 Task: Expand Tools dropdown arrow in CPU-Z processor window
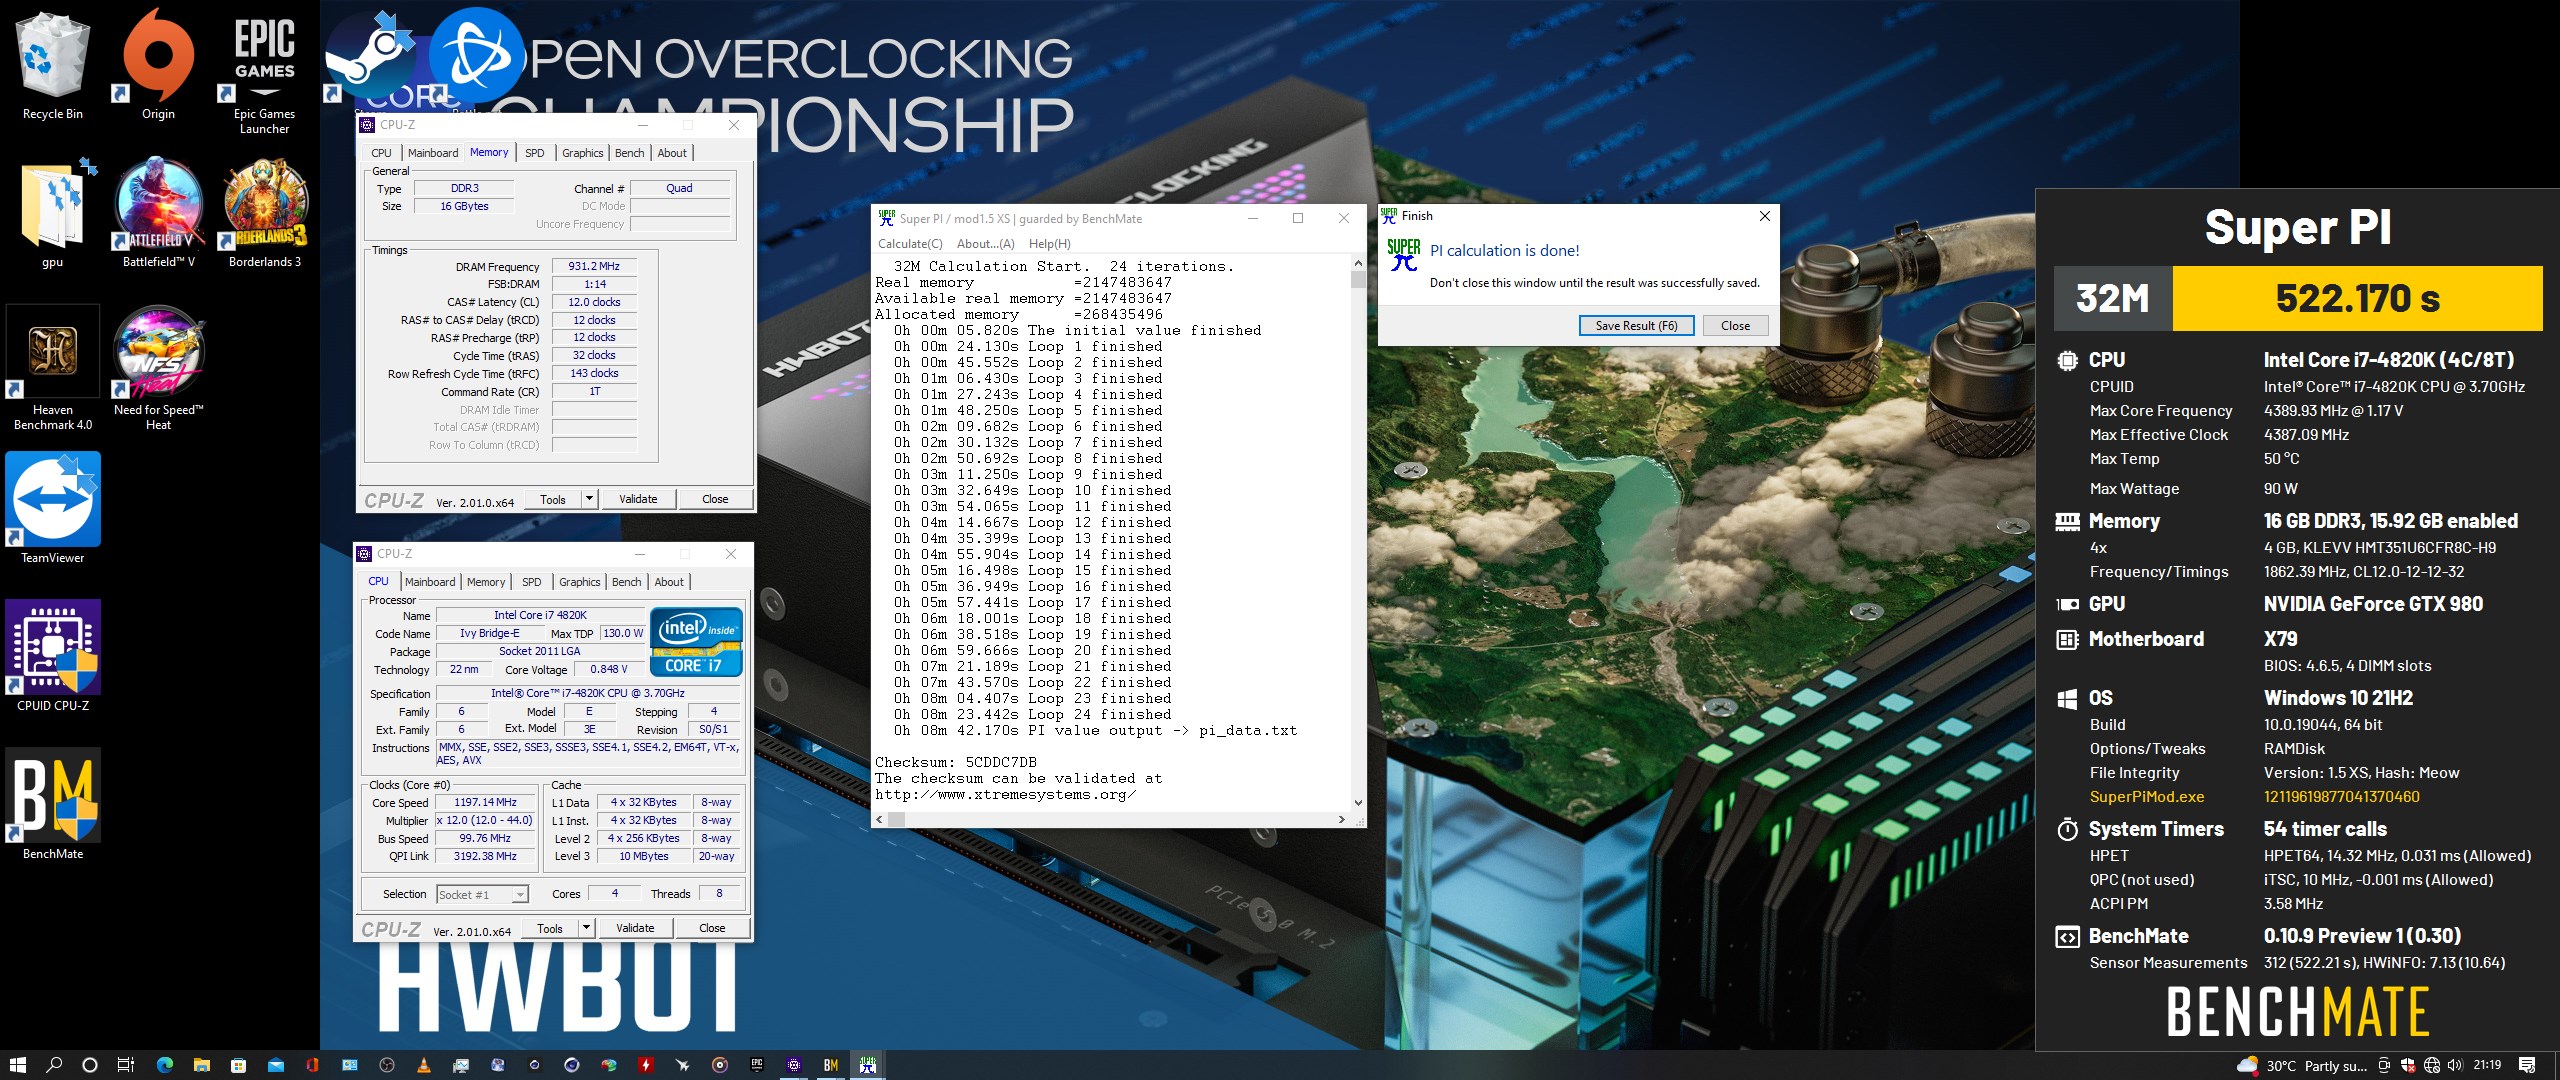pyautogui.click(x=586, y=928)
